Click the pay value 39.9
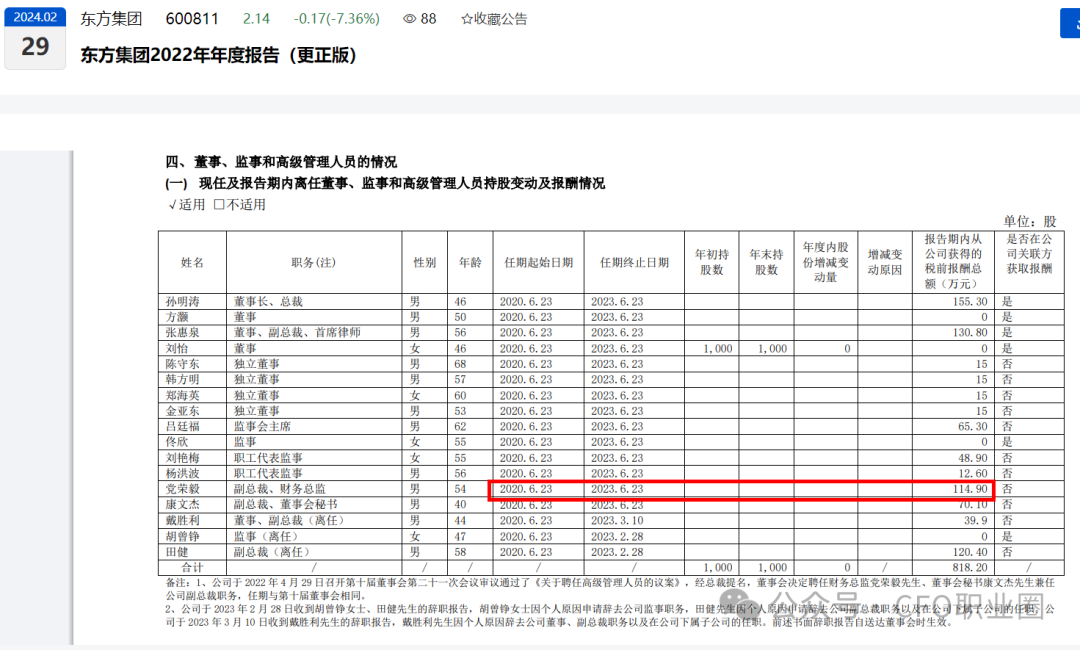Screen dimensions: 1080x650 (975, 521)
